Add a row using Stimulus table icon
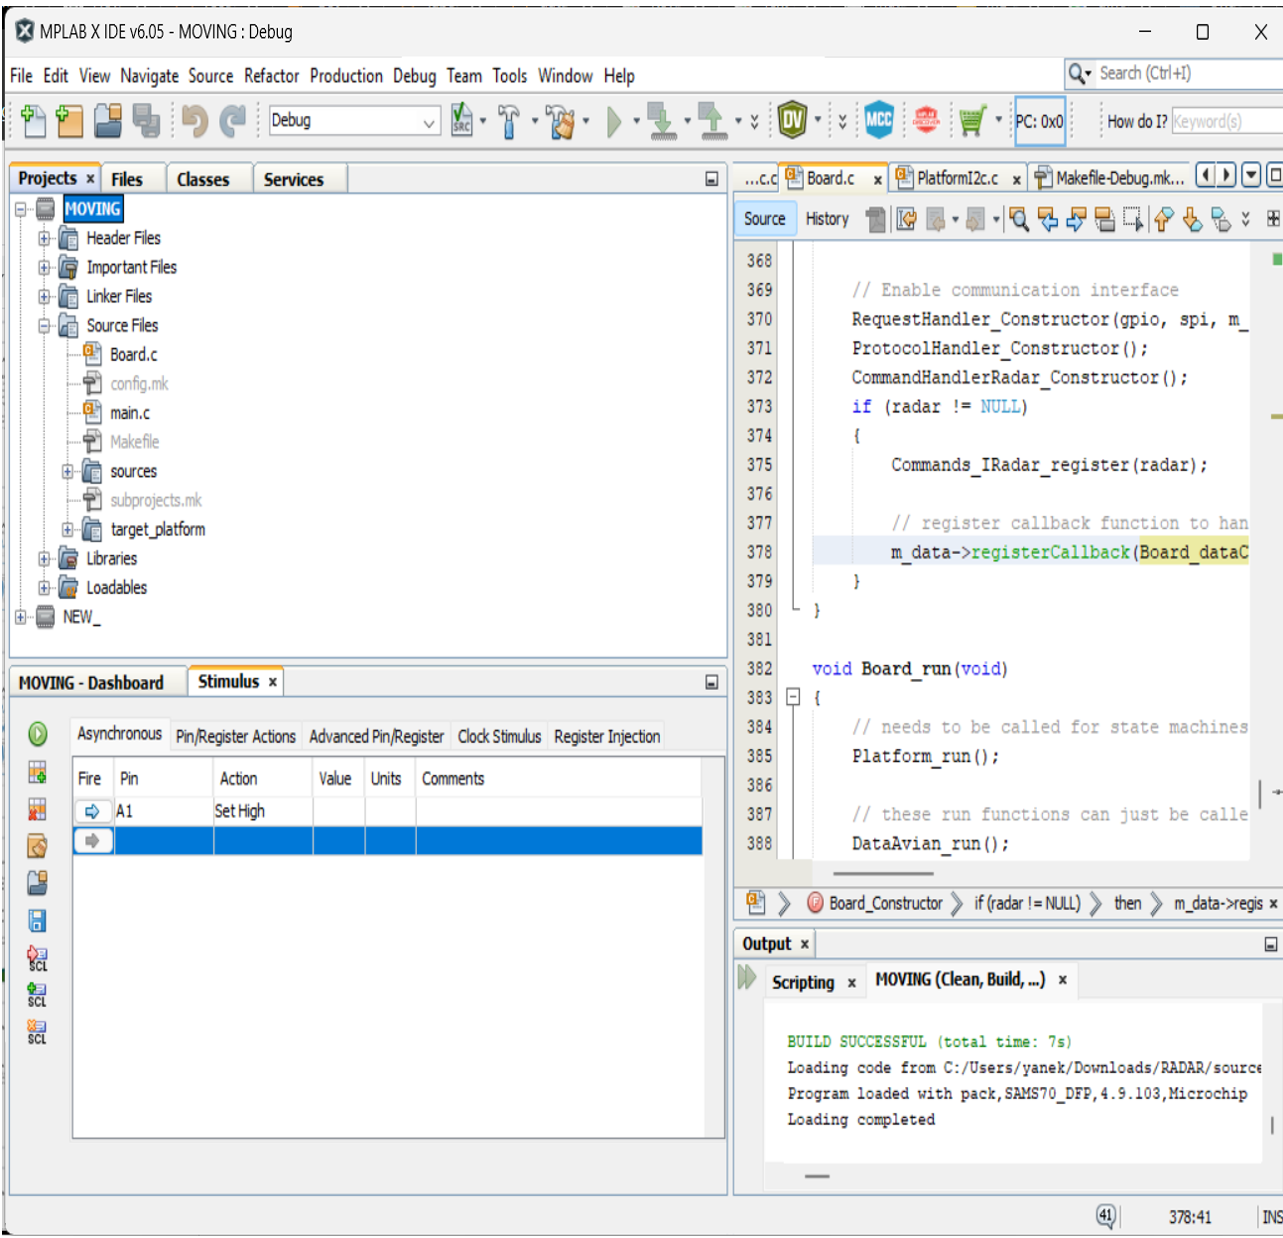This screenshot has width=1283, height=1238. [x=38, y=772]
